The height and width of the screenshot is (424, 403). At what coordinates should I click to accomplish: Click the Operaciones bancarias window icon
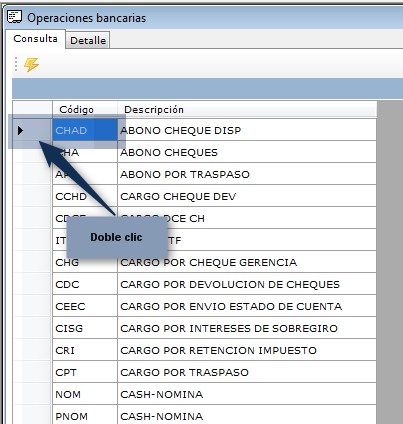(x=14, y=17)
